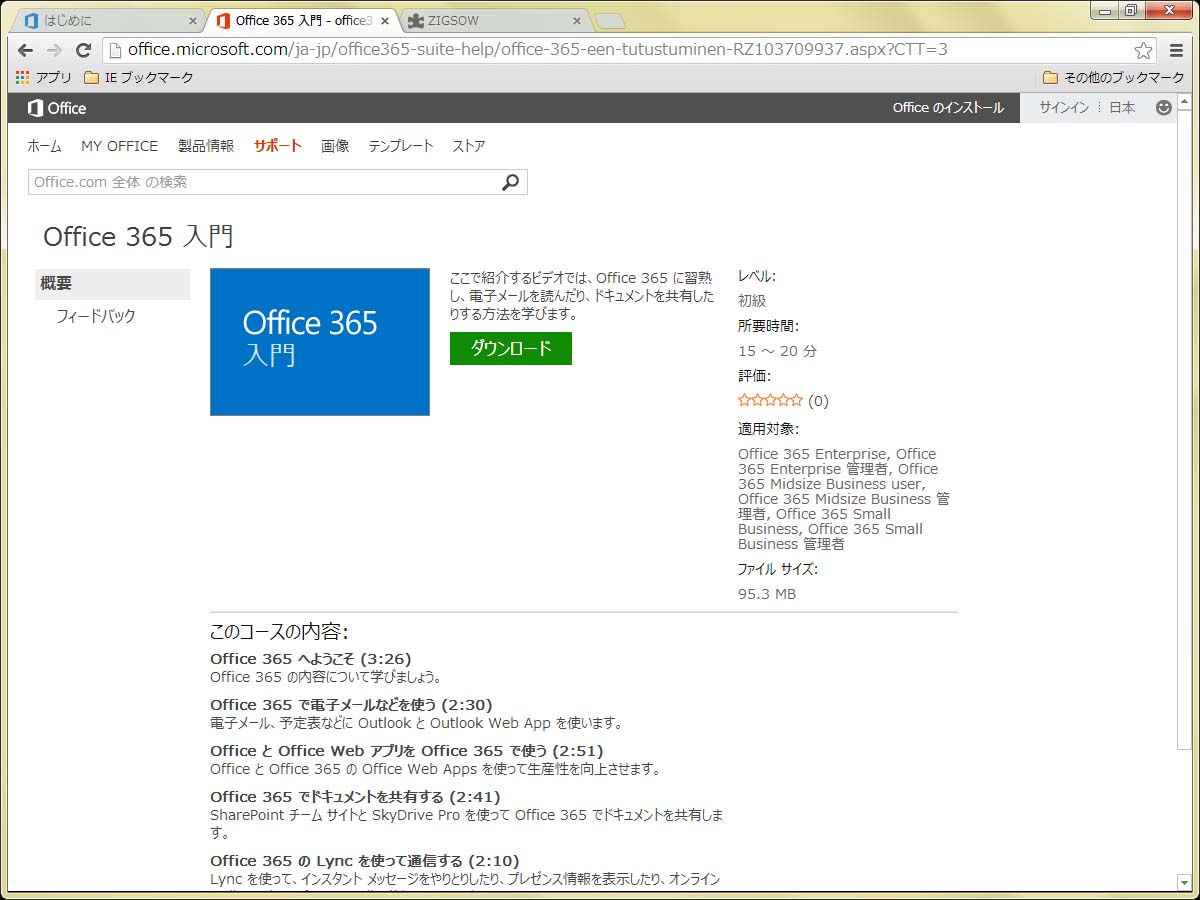
Task: Select 概要 in the sidebar
Action: (112, 283)
